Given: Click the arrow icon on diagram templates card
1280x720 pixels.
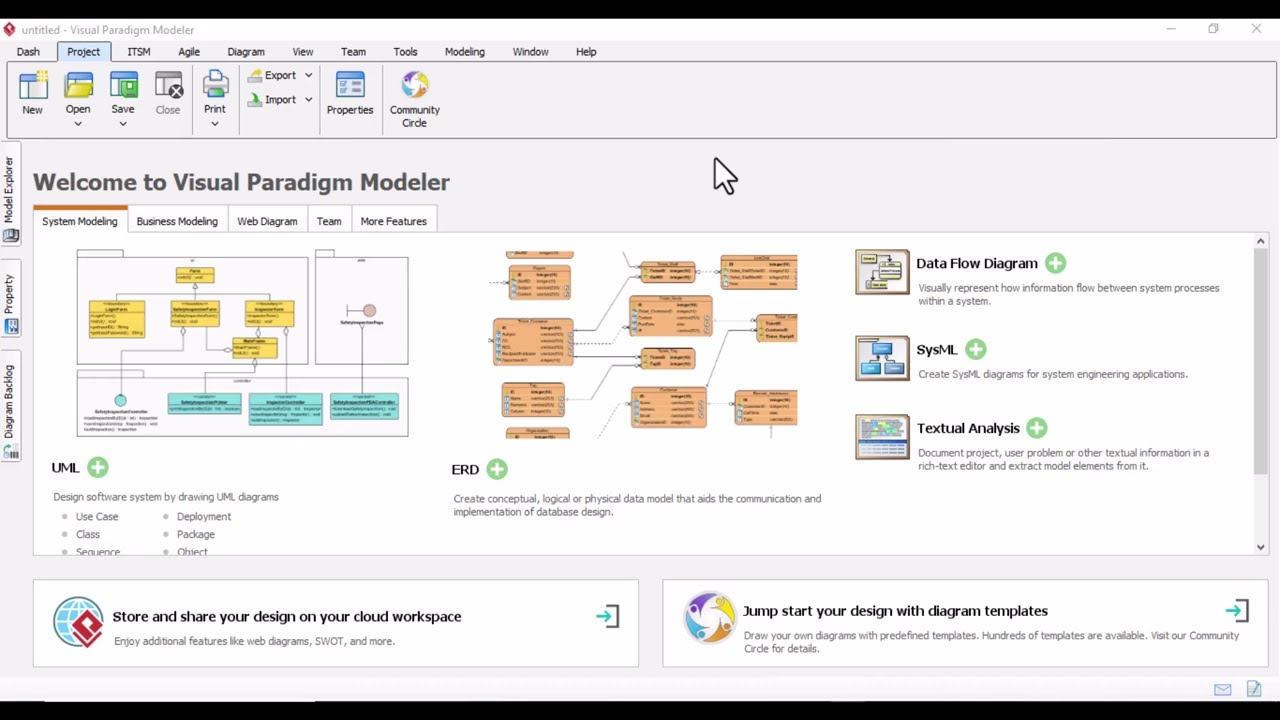Looking at the screenshot, I should tap(1237, 610).
